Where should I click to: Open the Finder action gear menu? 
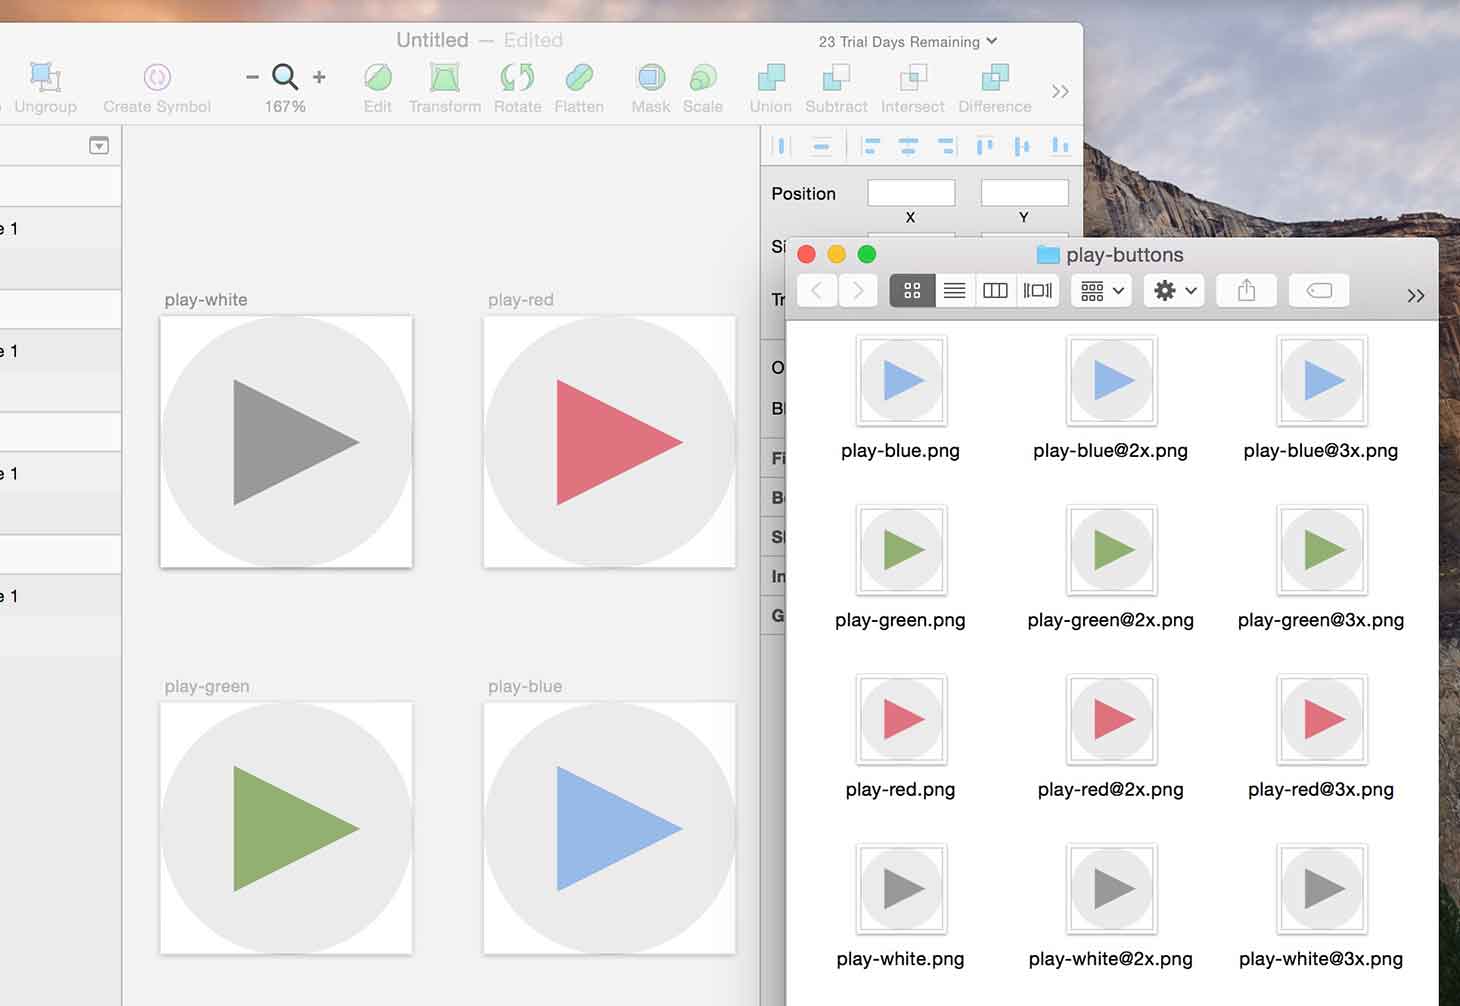click(x=1174, y=291)
